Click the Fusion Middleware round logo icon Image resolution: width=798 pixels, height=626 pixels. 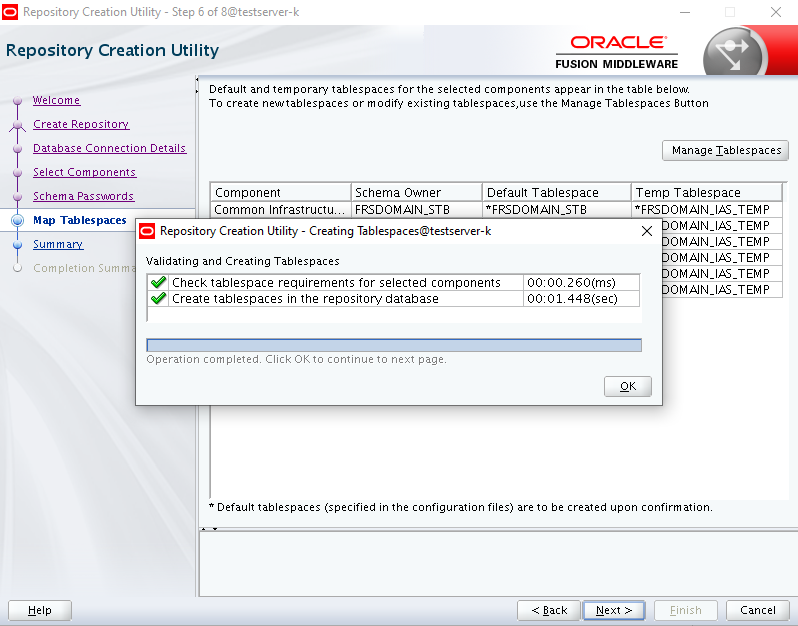coord(733,53)
